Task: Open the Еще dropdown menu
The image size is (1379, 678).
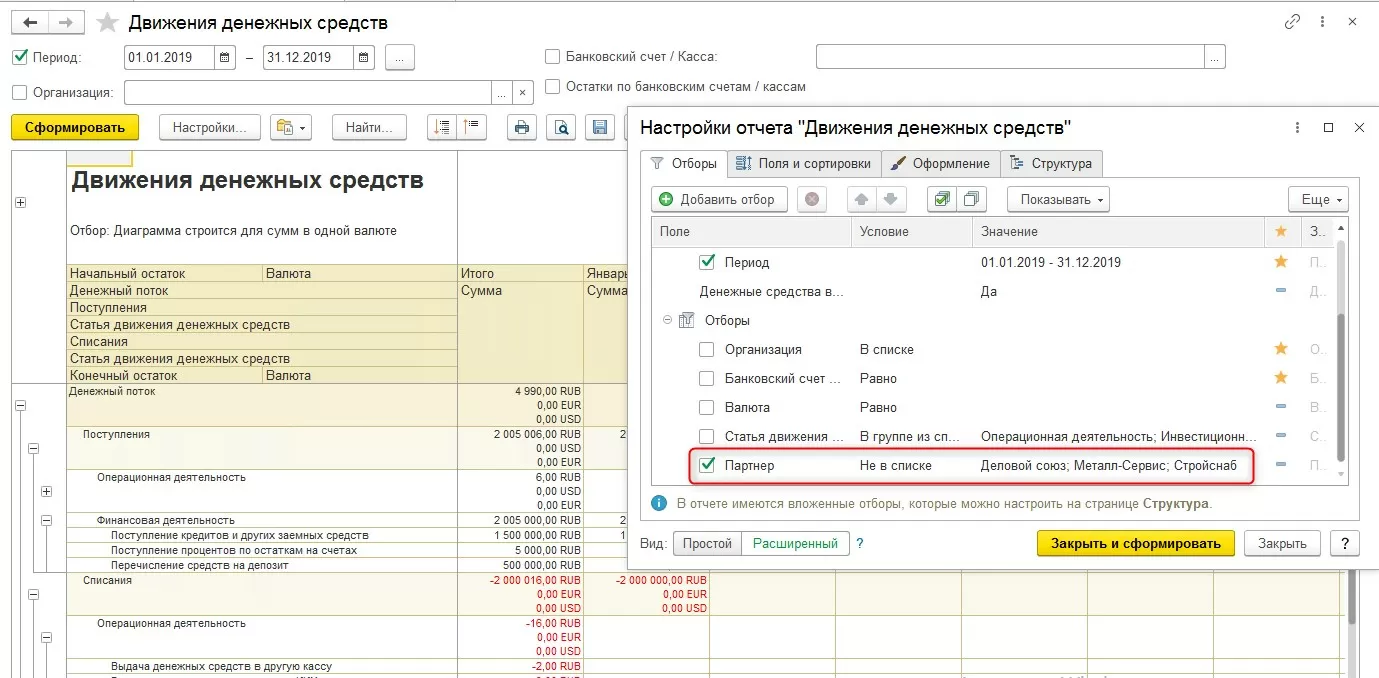Action: (x=1317, y=199)
